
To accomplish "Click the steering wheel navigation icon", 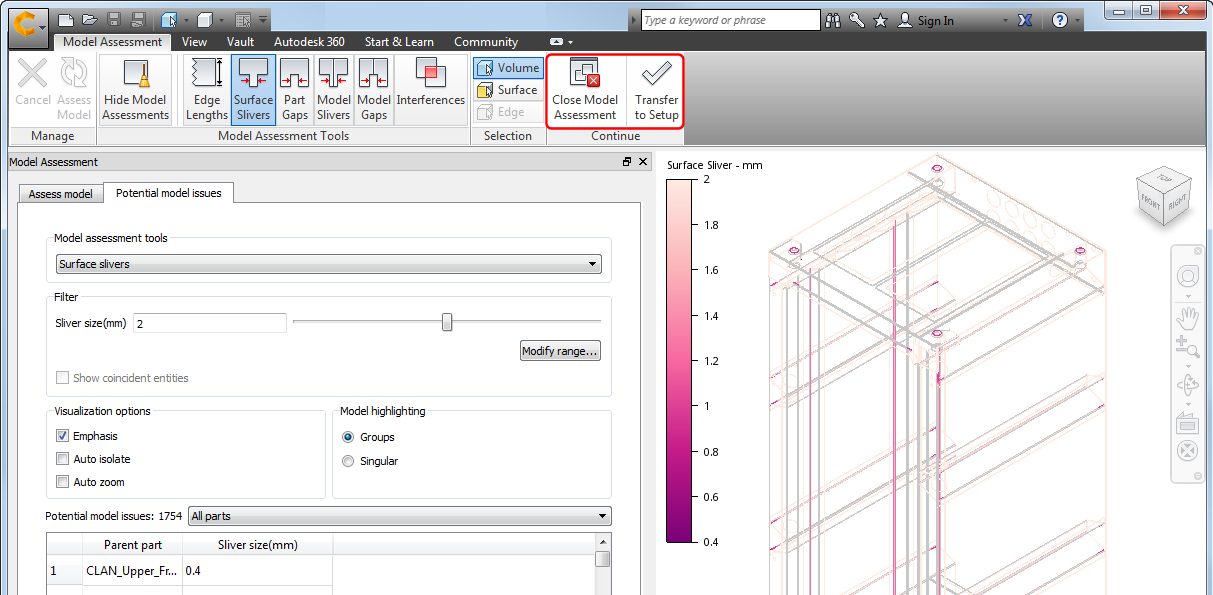I will click(1187, 276).
